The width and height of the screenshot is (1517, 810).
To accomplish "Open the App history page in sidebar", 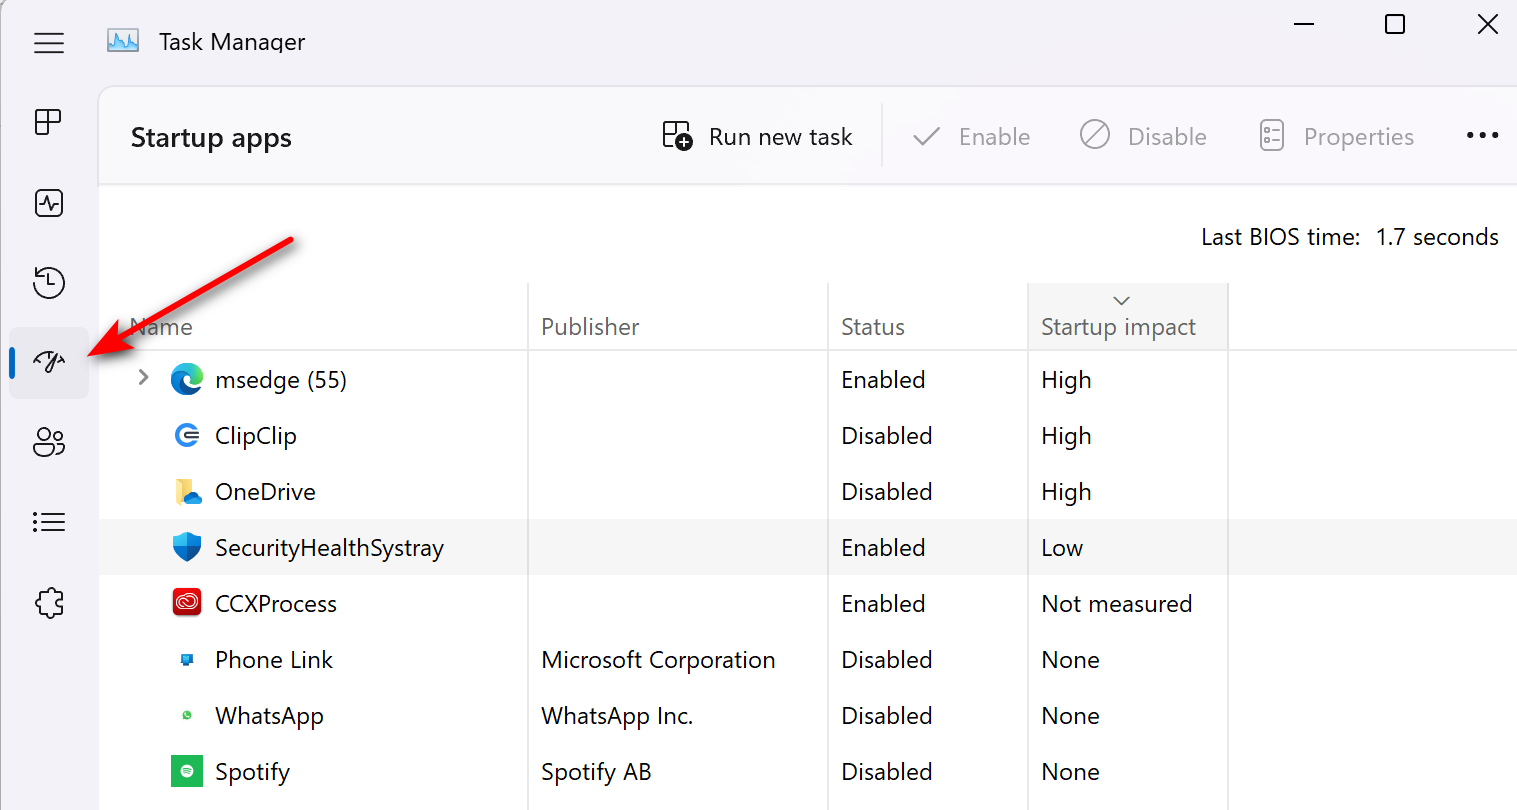I will (x=49, y=283).
